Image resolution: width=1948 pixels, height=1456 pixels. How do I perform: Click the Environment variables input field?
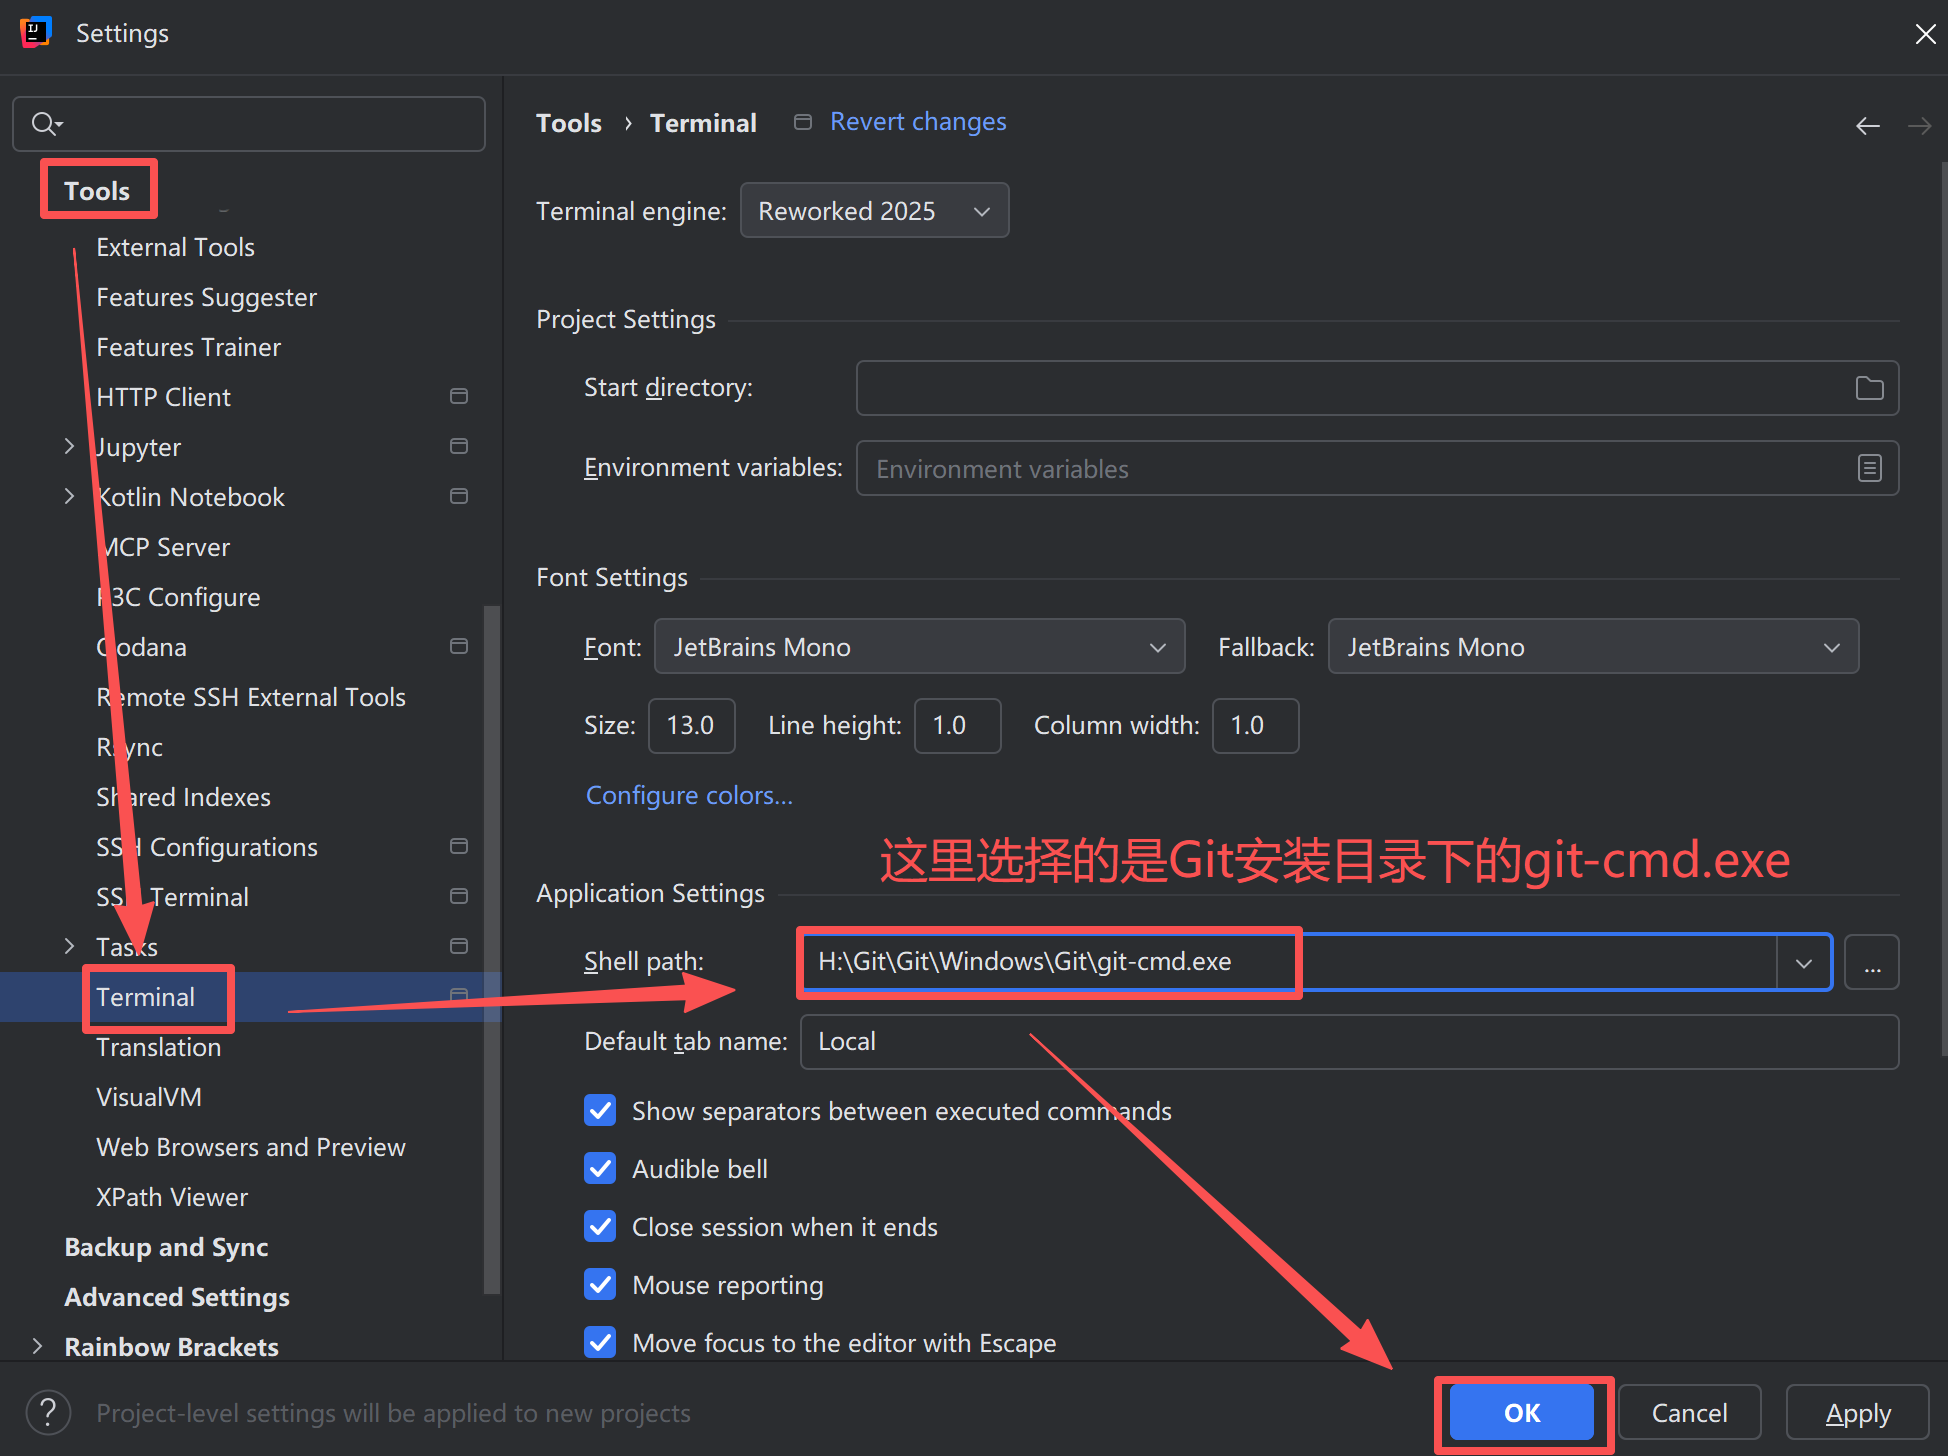point(1377,468)
